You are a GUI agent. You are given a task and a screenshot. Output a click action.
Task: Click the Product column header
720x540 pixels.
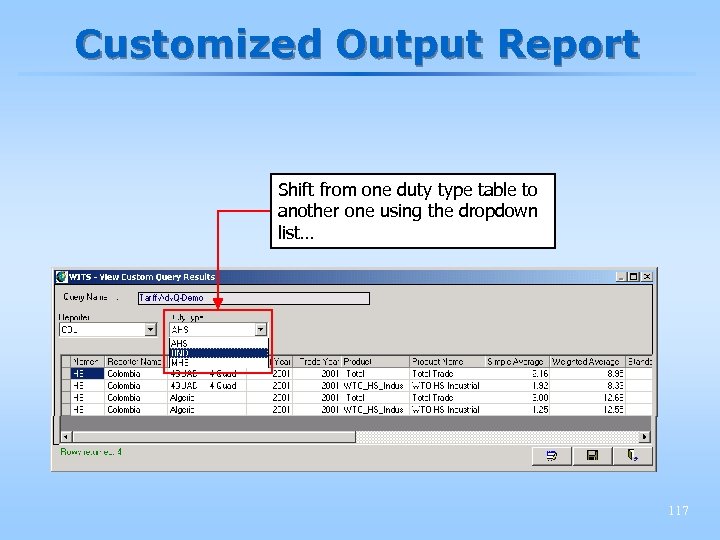375,362
